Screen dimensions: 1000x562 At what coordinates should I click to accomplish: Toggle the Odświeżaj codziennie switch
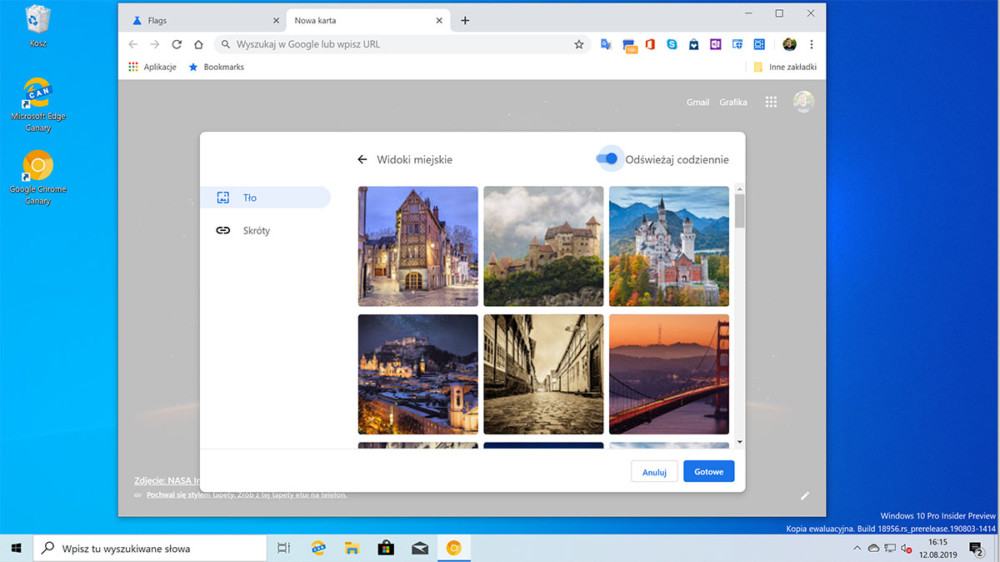608,159
